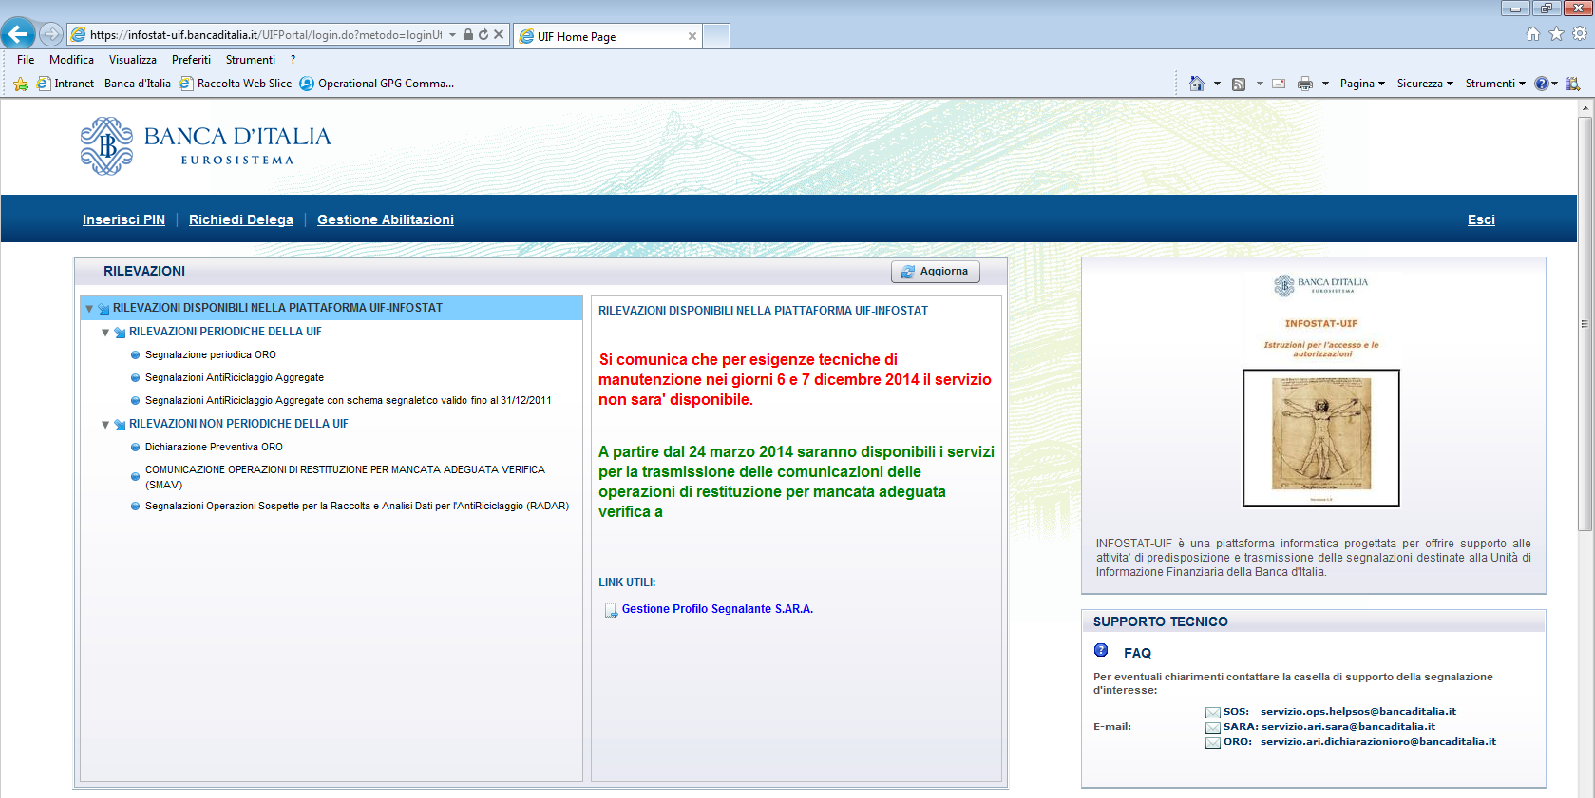Click the Aggiorna refresh button
The image size is (1595, 798).
click(935, 271)
